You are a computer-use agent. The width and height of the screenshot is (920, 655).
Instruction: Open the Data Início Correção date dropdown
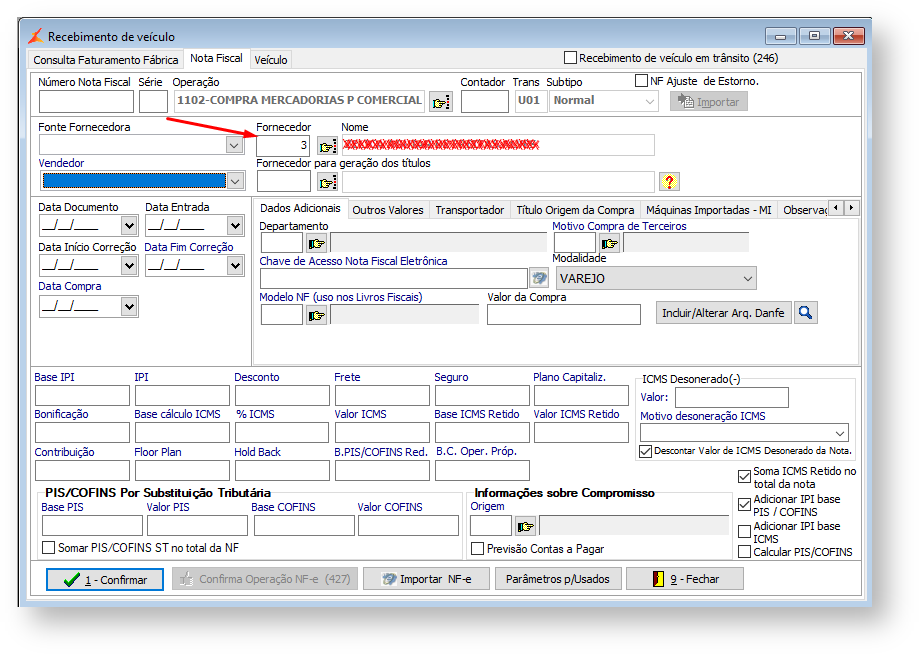[x=129, y=266]
